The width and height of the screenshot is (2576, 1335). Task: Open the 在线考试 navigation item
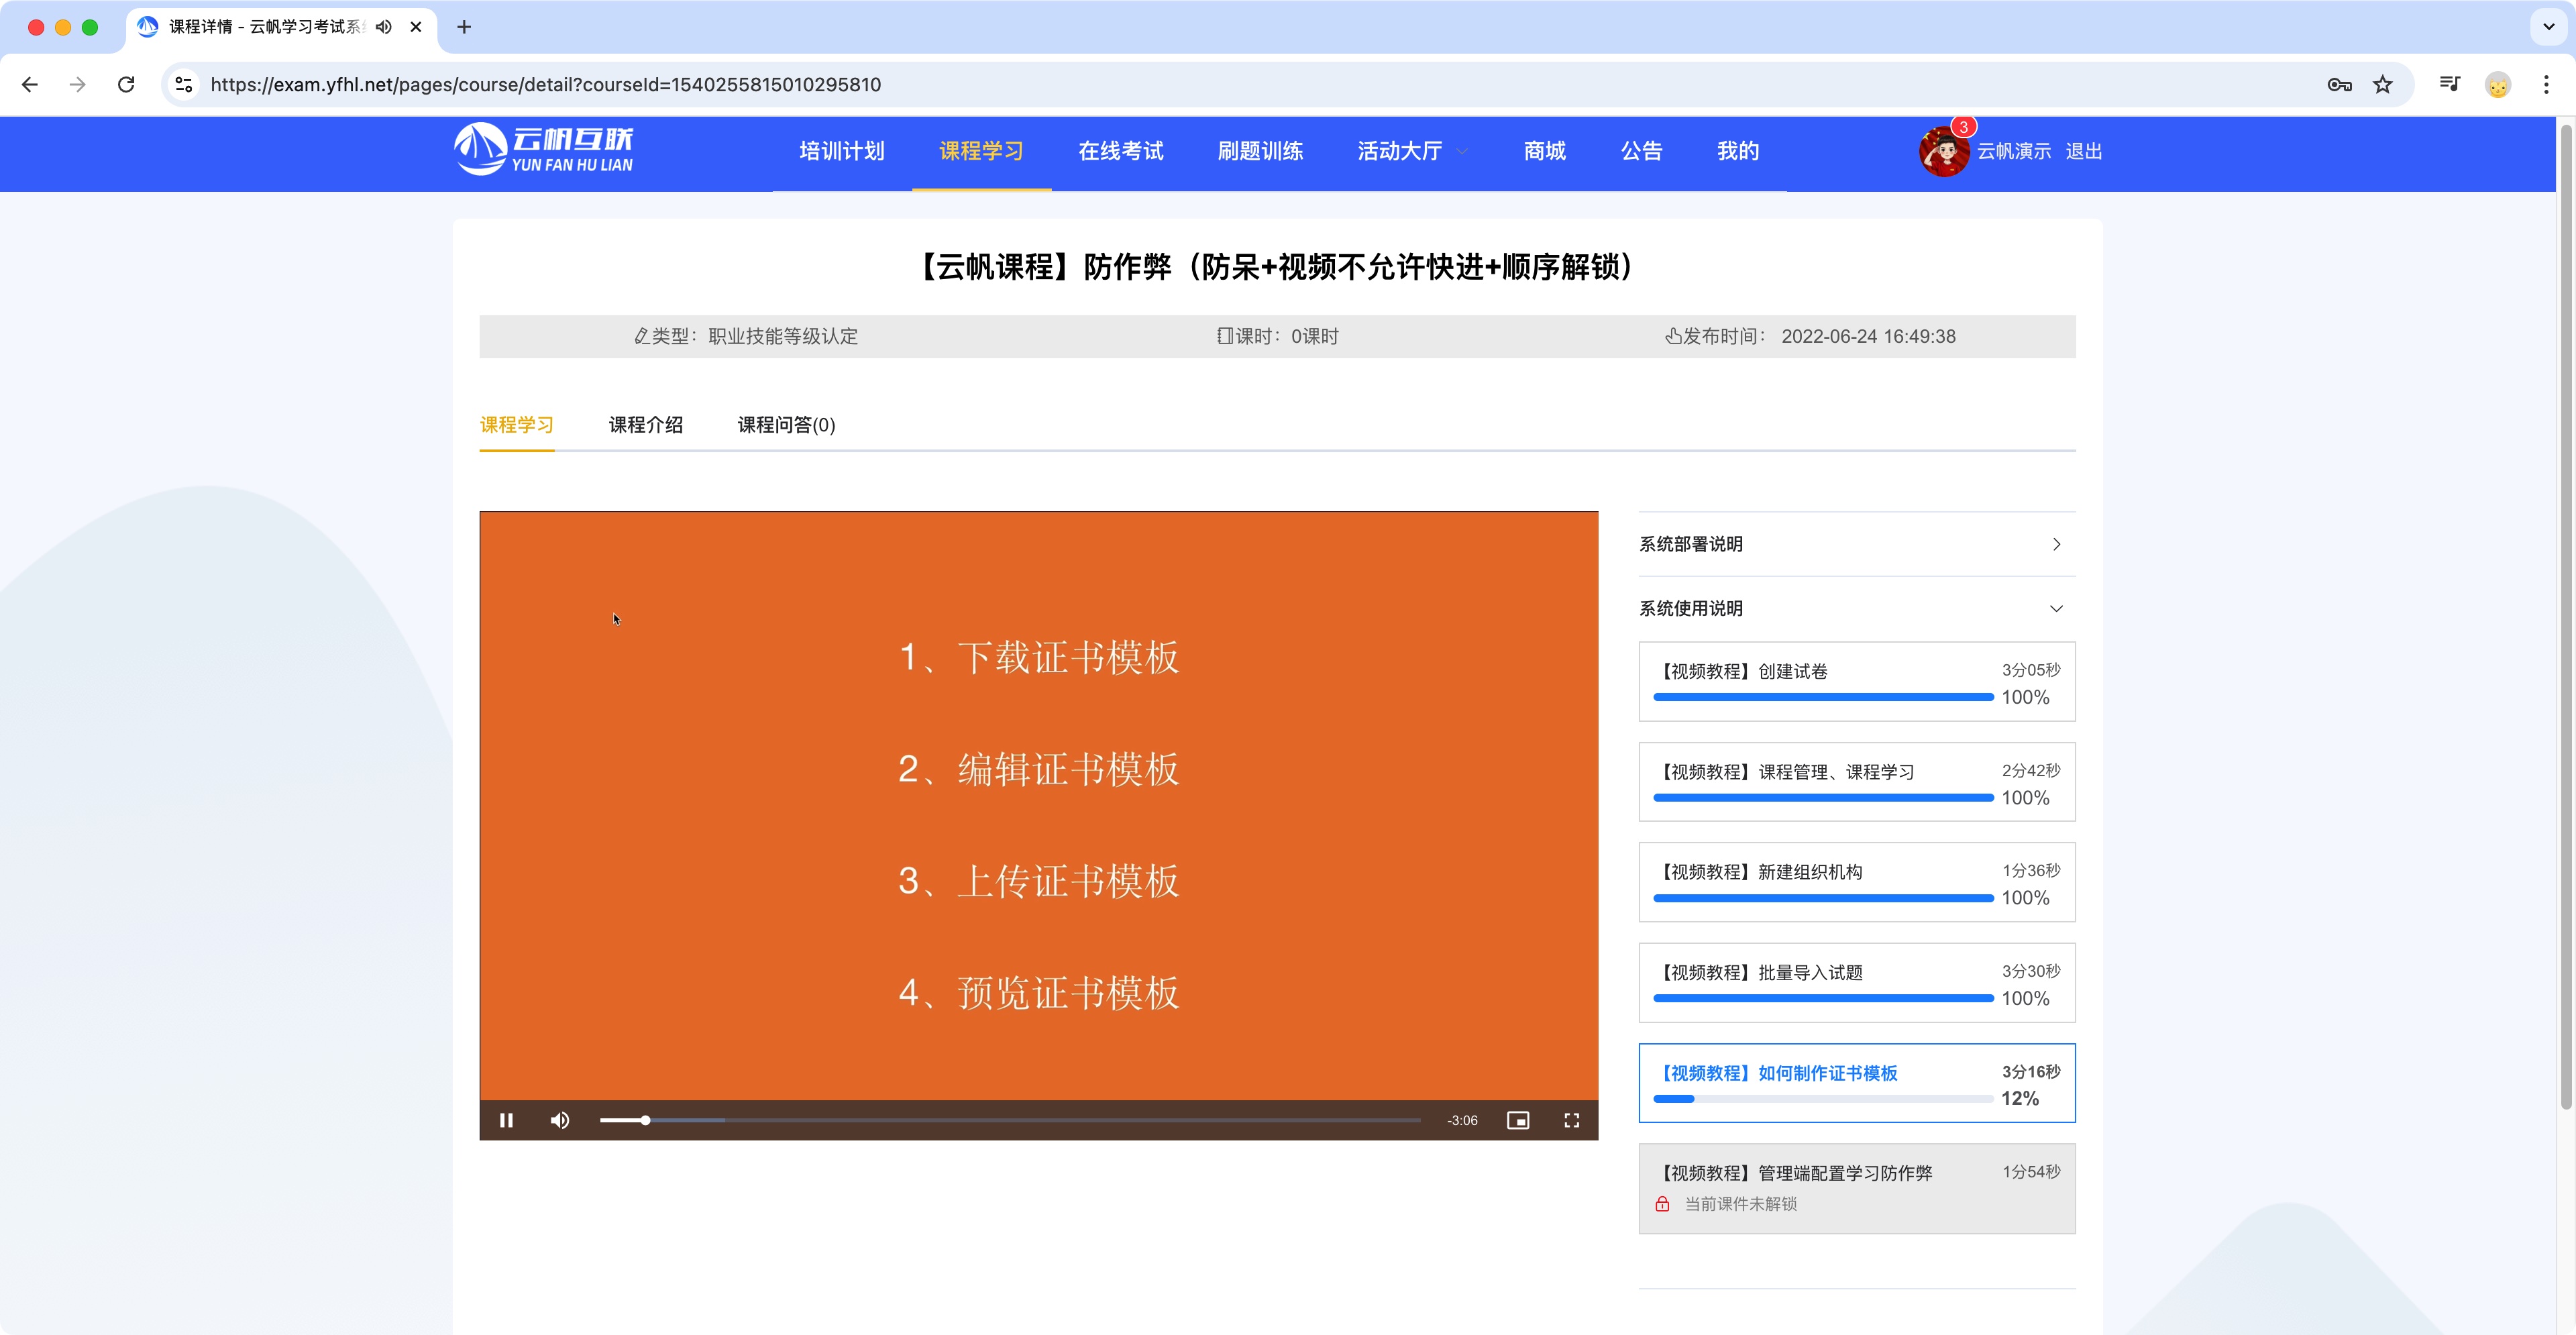tap(1121, 151)
